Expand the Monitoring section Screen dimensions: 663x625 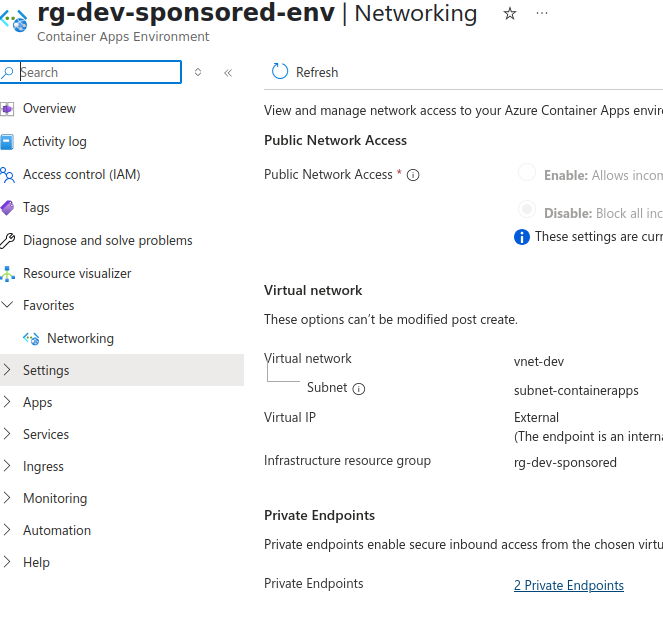[7, 498]
